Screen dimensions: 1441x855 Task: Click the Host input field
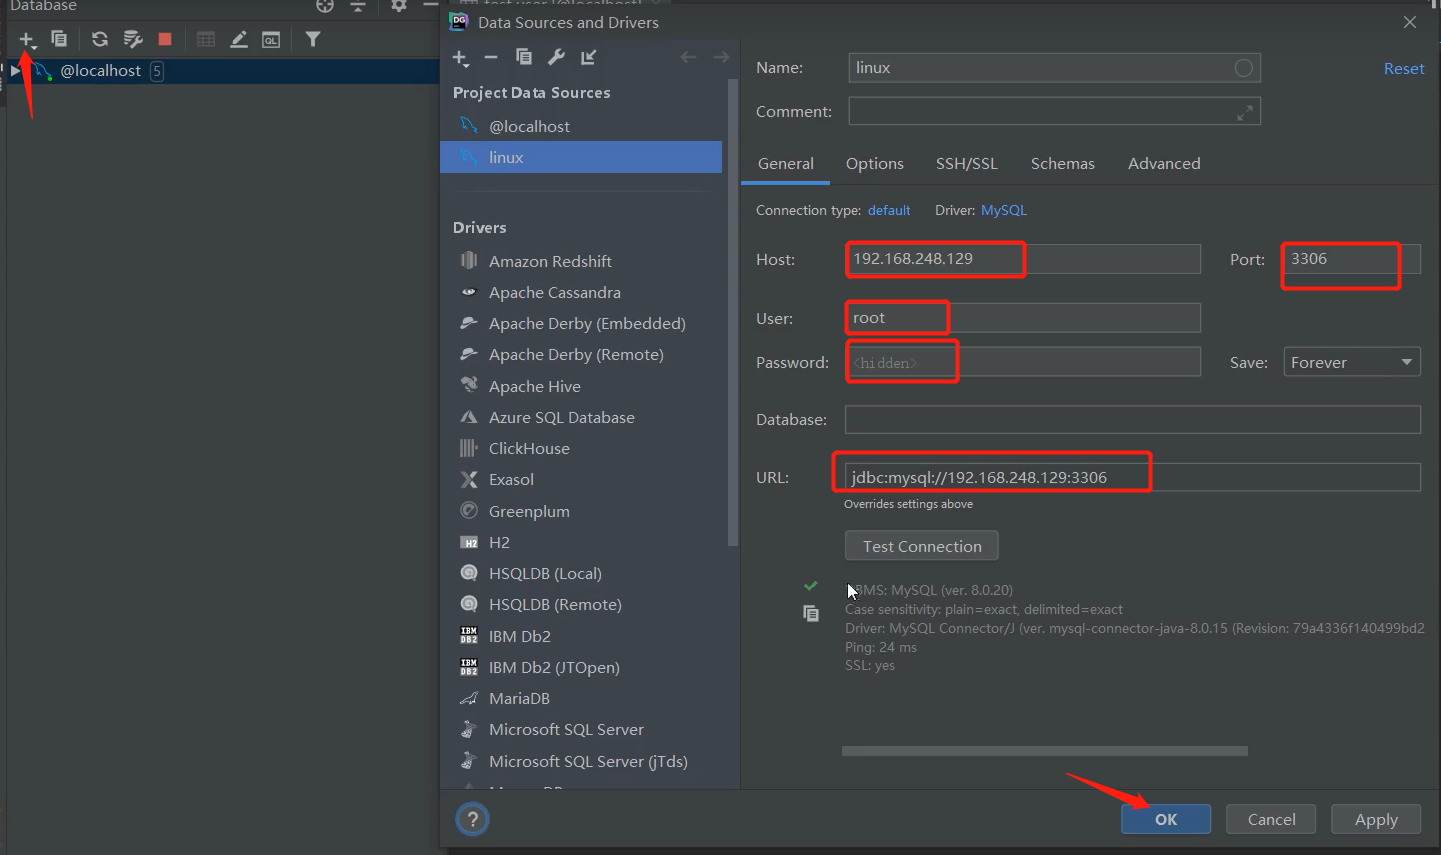pyautogui.click(x=1023, y=259)
